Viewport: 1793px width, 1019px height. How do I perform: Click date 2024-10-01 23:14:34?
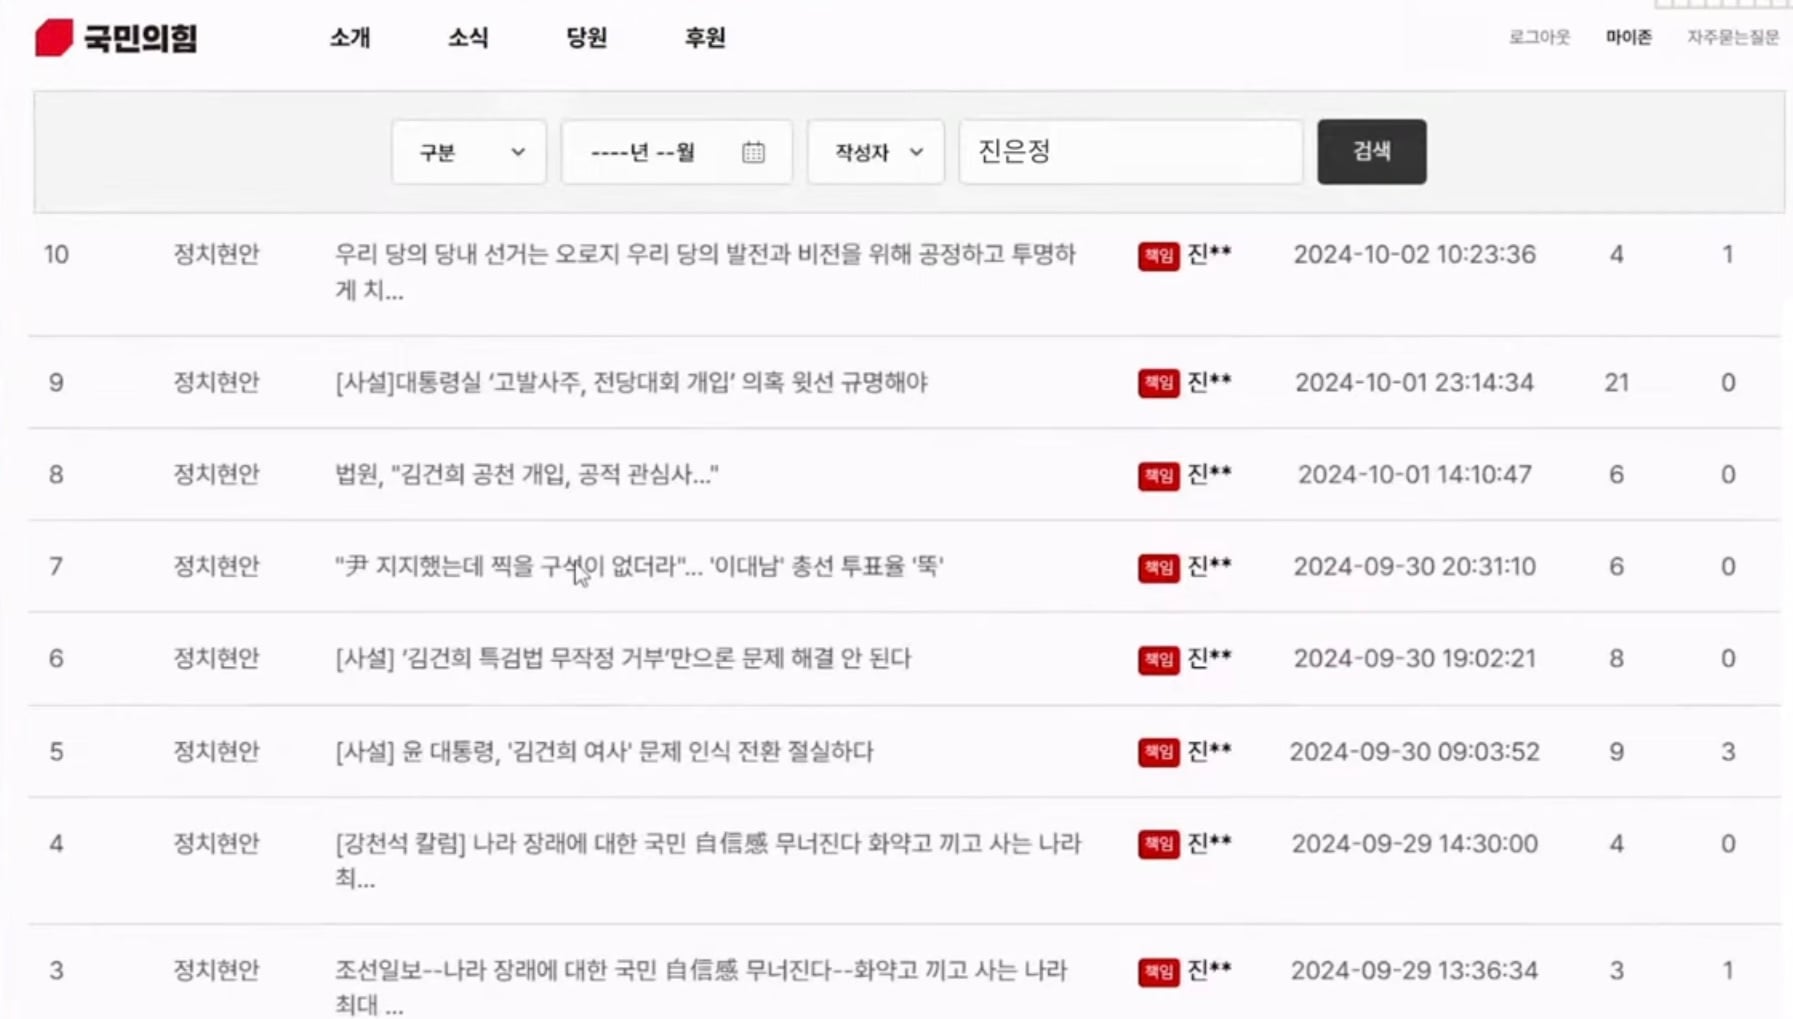[x=1414, y=382]
